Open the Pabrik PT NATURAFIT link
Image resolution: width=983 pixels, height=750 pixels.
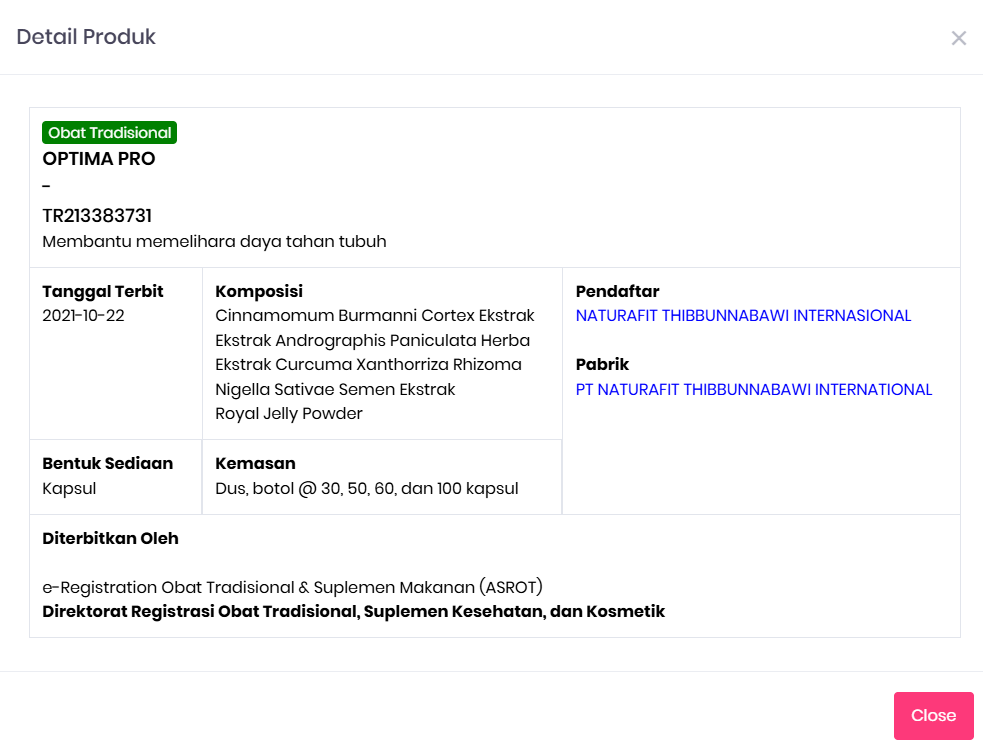click(753, 390)
